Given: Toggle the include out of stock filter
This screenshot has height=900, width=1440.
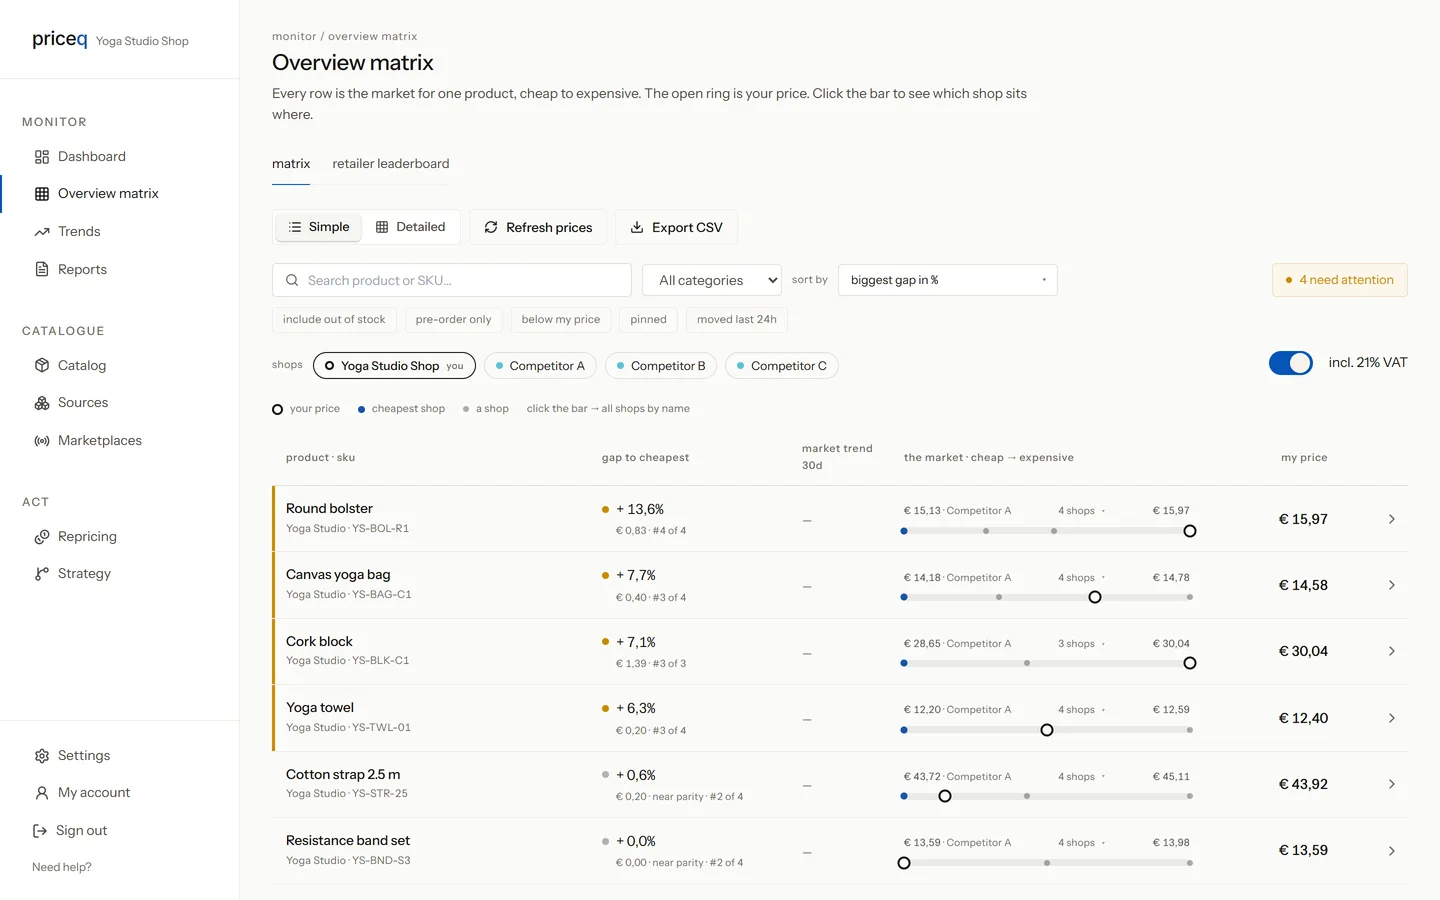Looking at the screenshot, I should point(334,320).
